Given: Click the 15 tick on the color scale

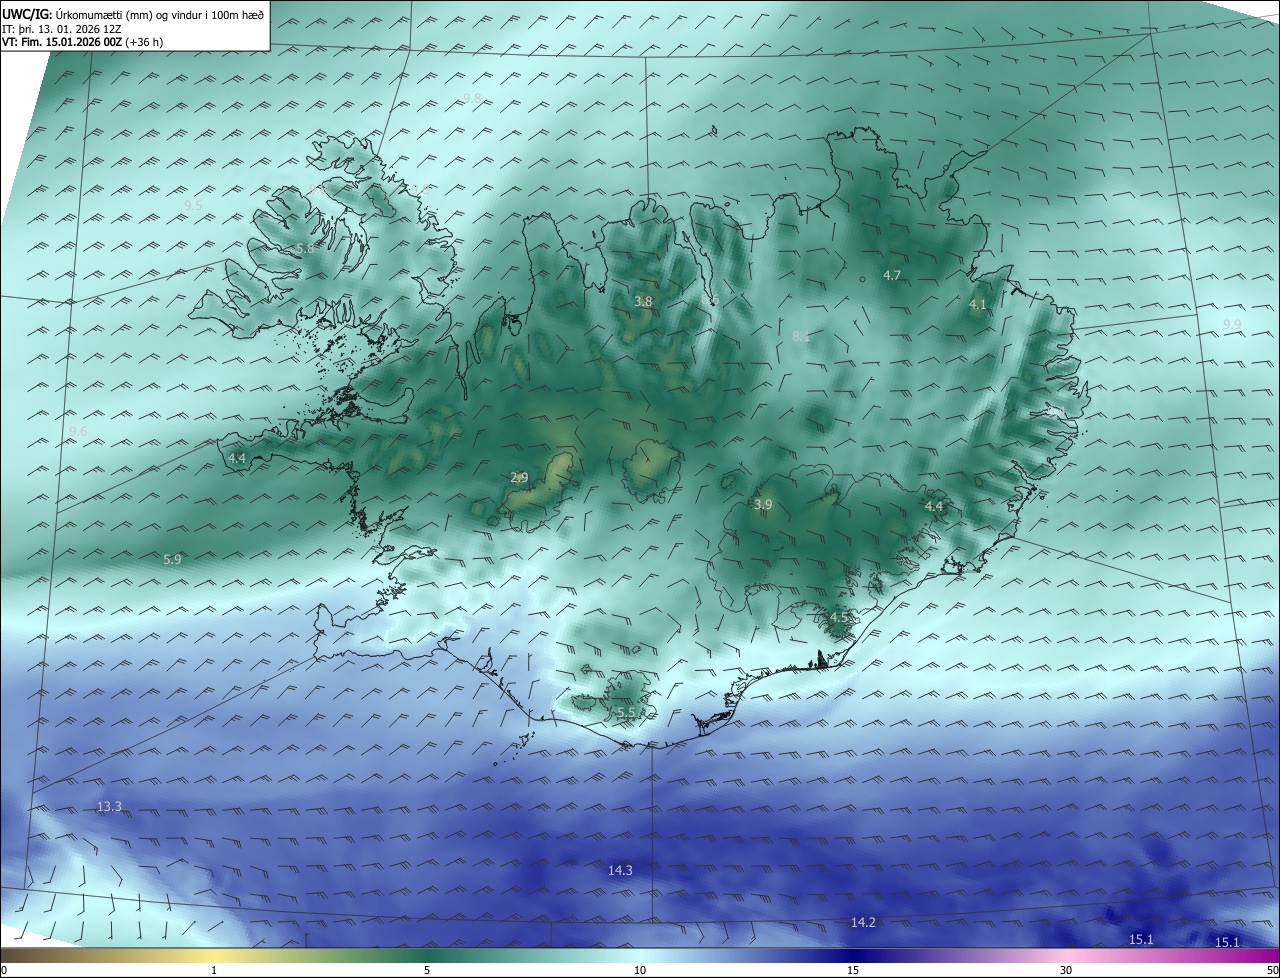Looking at the screenshot, I should coord(853,970).
